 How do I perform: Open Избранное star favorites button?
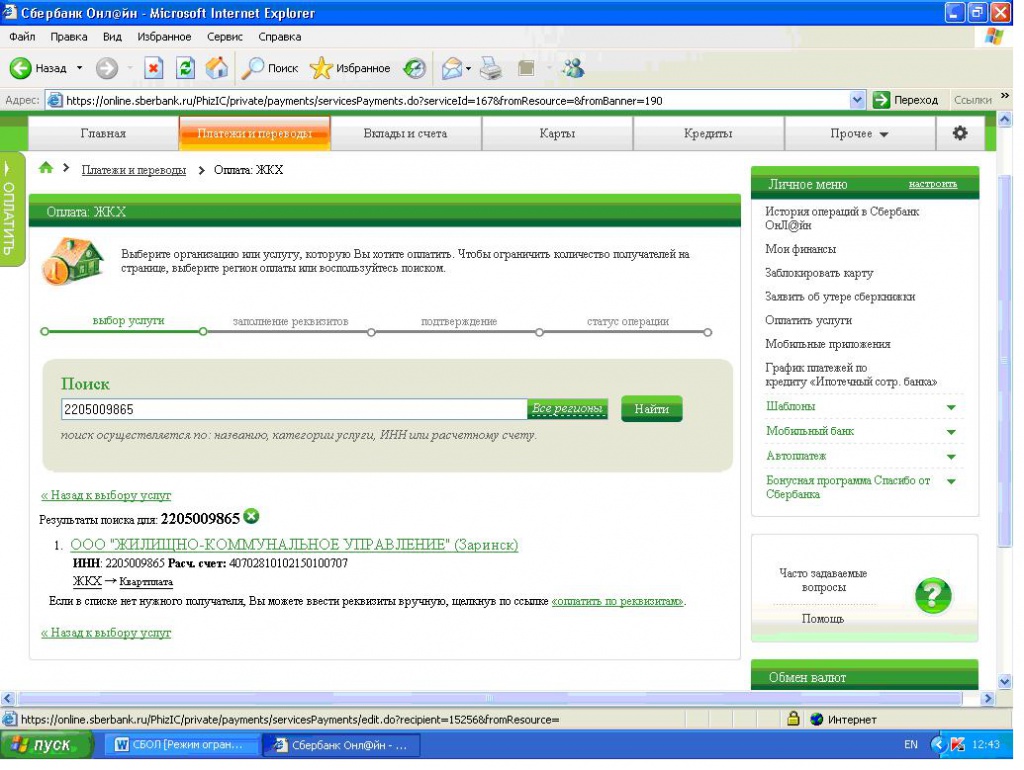coord(350,68)
